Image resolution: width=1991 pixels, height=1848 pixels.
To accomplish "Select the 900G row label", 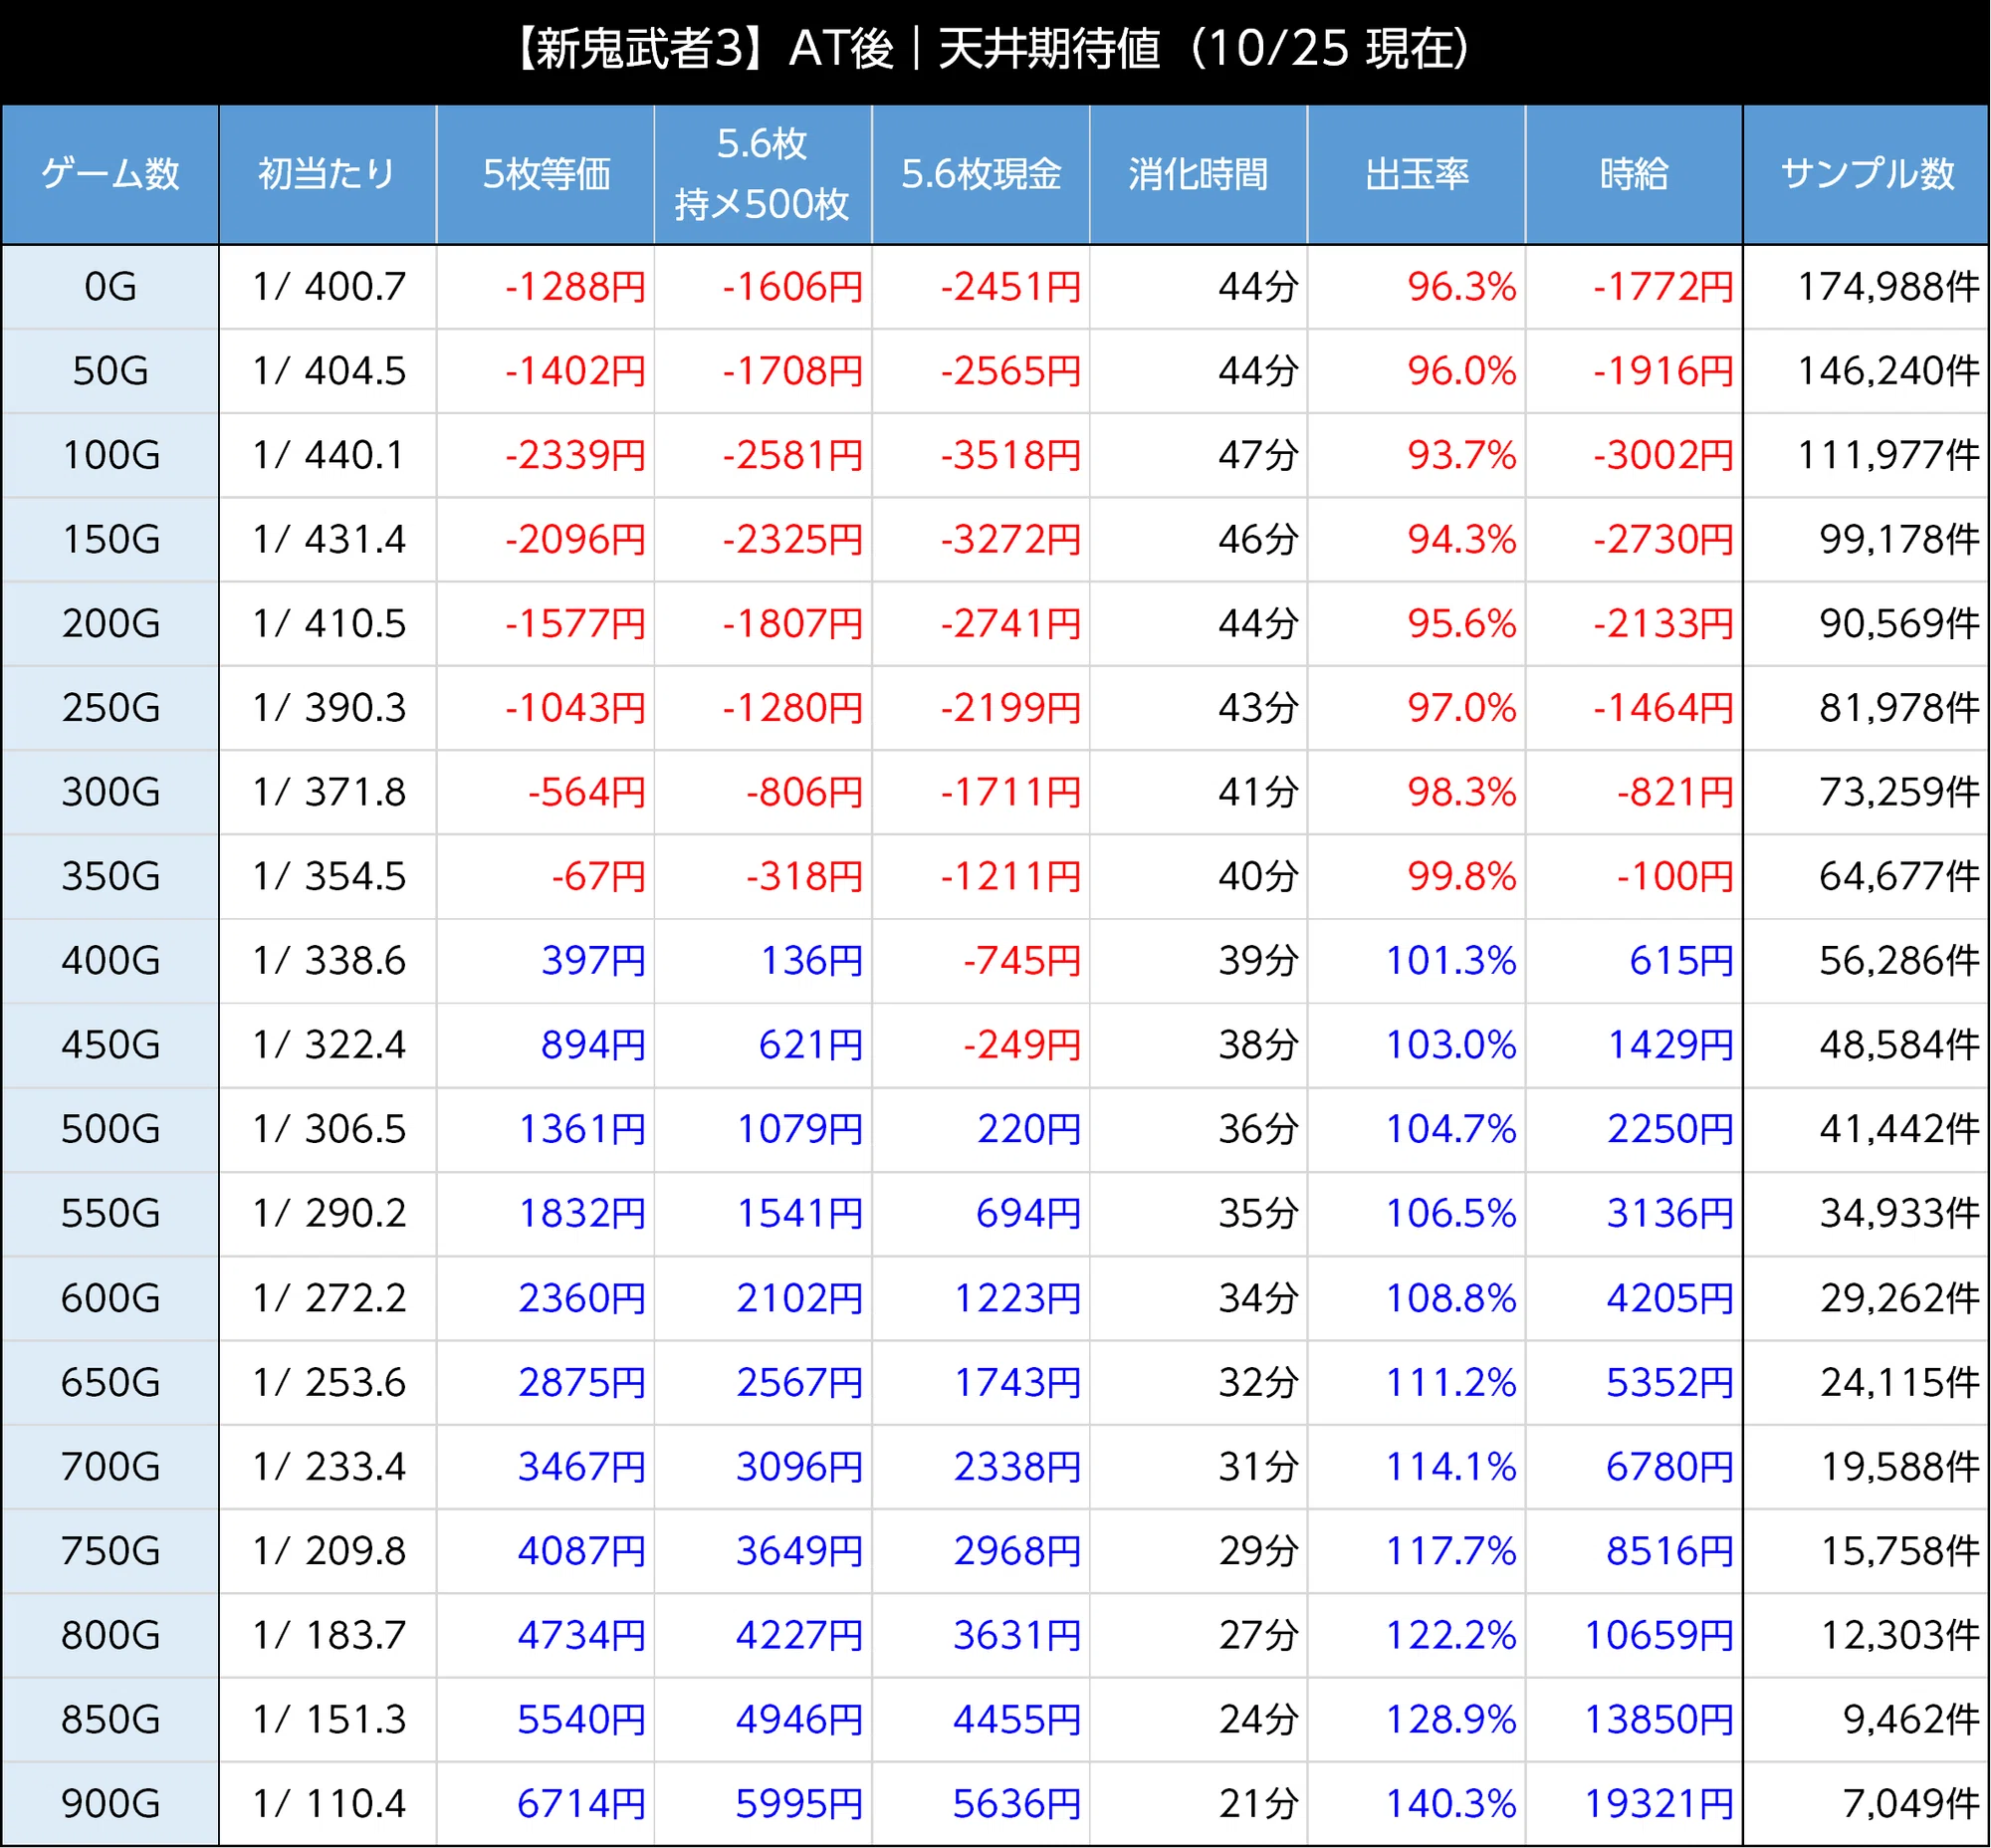I will click(110, 1803).
